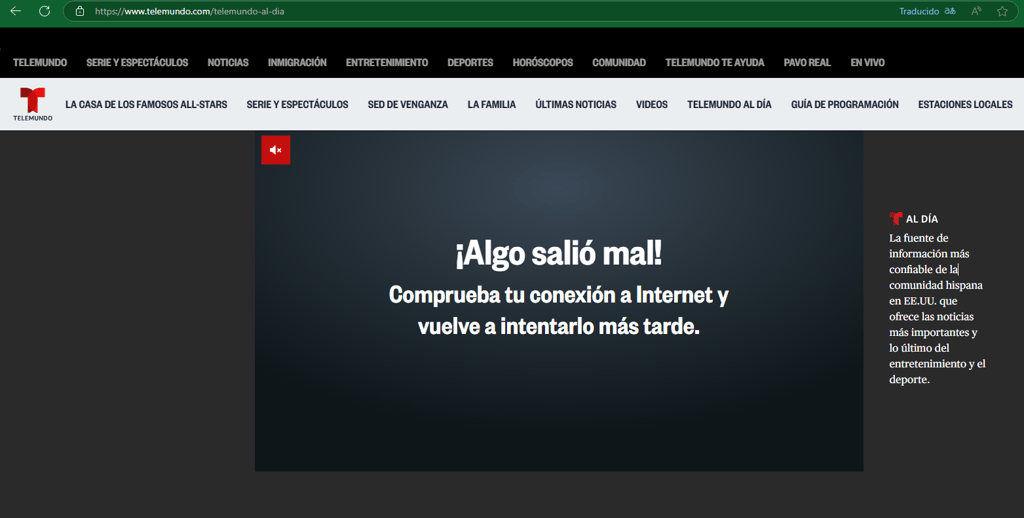
Task: Click the ¡Algo salió mal! error heading
Action: (x=558, y=253)
